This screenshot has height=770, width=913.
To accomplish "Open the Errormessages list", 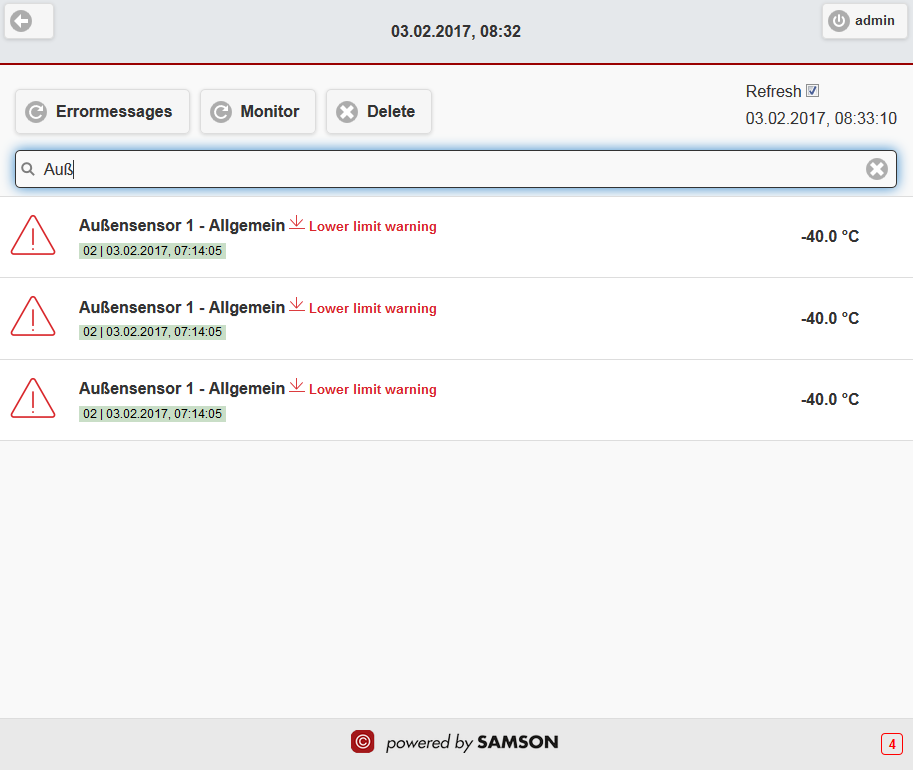I will coord(102,112).
